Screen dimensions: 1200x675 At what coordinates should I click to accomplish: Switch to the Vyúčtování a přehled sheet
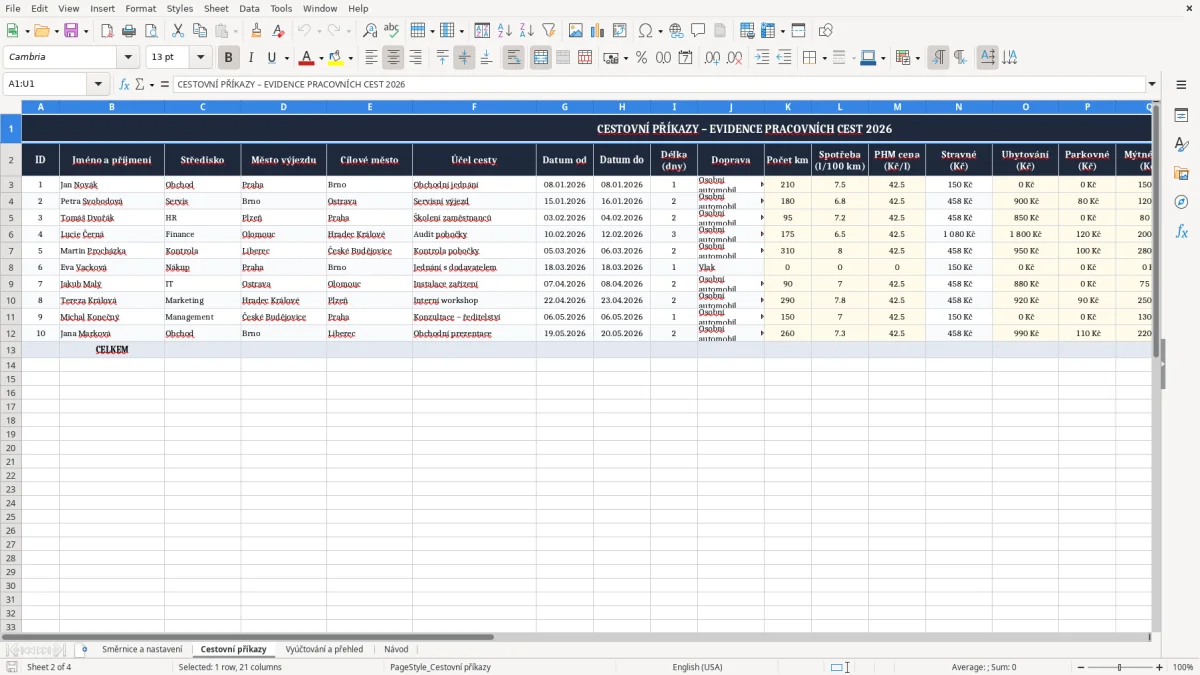pyautogui.click(x=324, y=649)
